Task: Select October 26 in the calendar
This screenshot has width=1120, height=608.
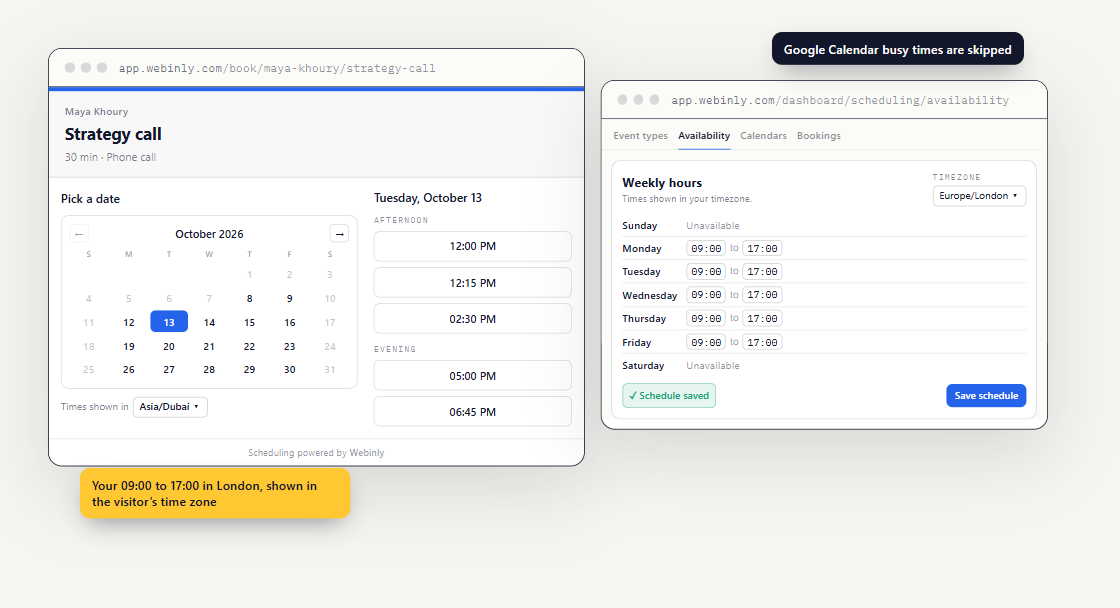Action: click(129, 369)
